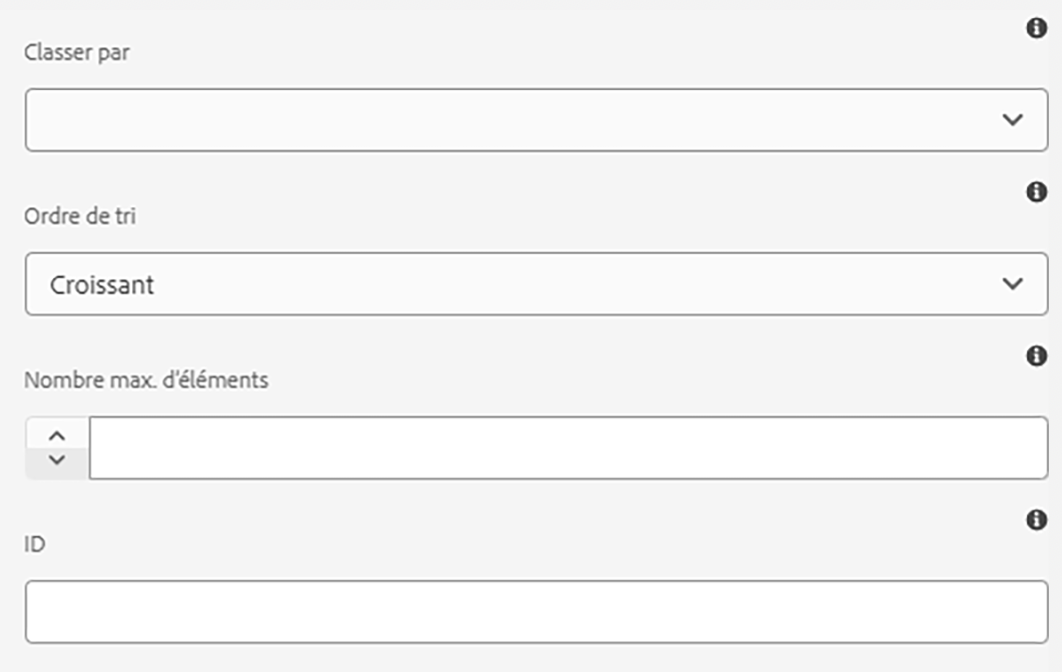The height and width of the screenshot is (672, 1062).
Task: Increase max elements with the up arrow
Action: (x=57, y=435)
